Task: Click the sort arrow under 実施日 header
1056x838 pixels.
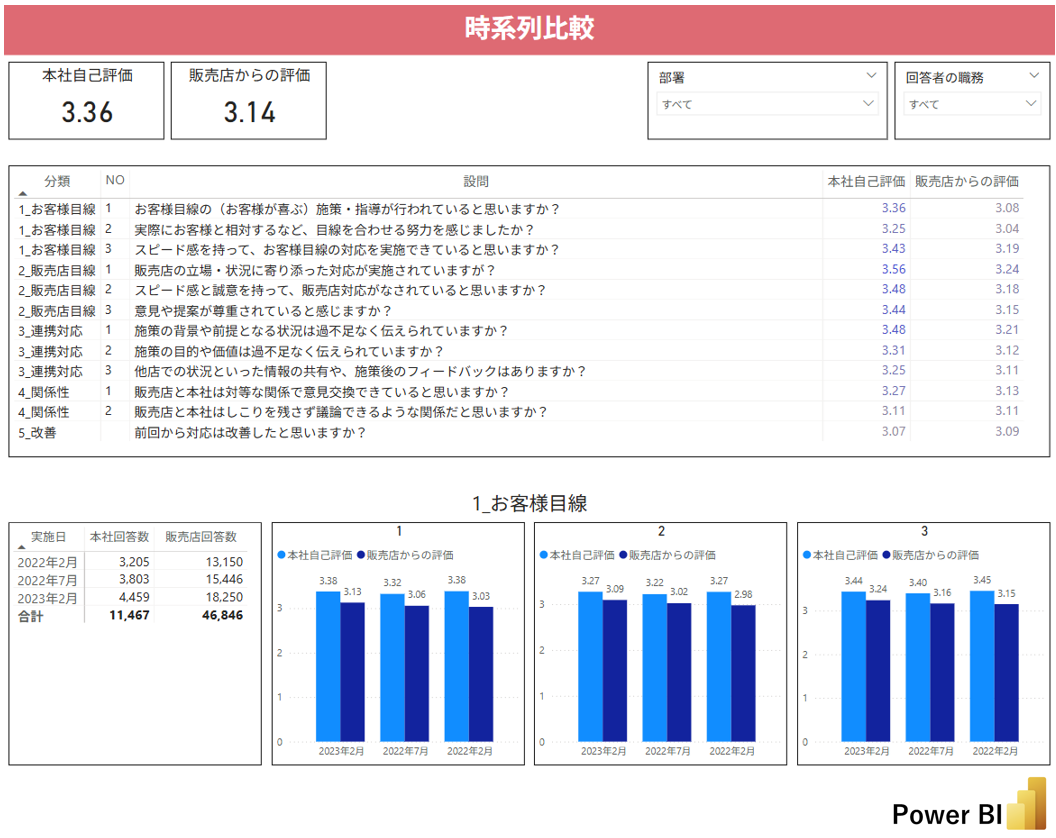Action: pos(23,548)
